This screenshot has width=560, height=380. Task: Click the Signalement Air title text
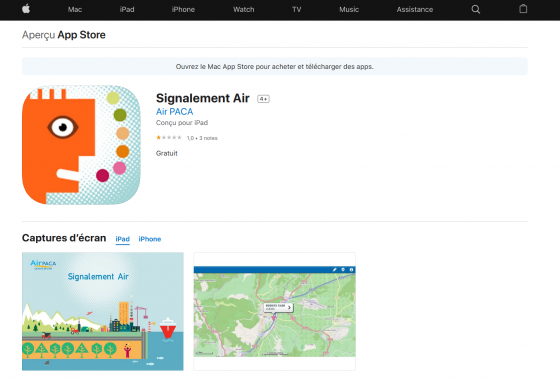coord(202,98)
